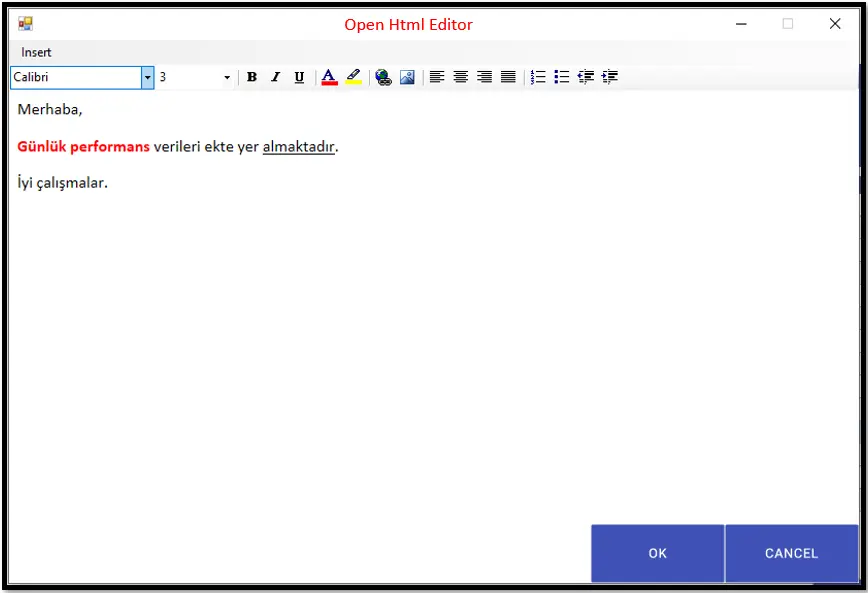This screenshot has width=868, height=593.
Task: Open the yellow highlight color tool
Action: coord(353,77)
